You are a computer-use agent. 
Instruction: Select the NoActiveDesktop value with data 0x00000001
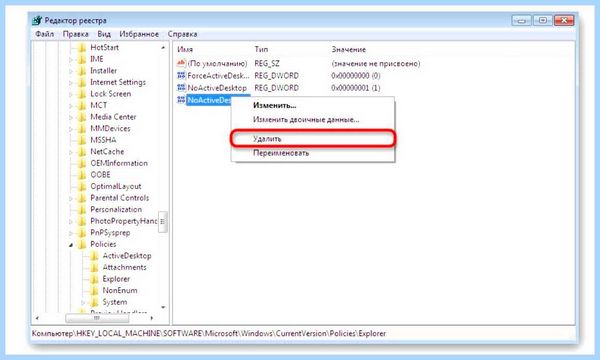217,88
